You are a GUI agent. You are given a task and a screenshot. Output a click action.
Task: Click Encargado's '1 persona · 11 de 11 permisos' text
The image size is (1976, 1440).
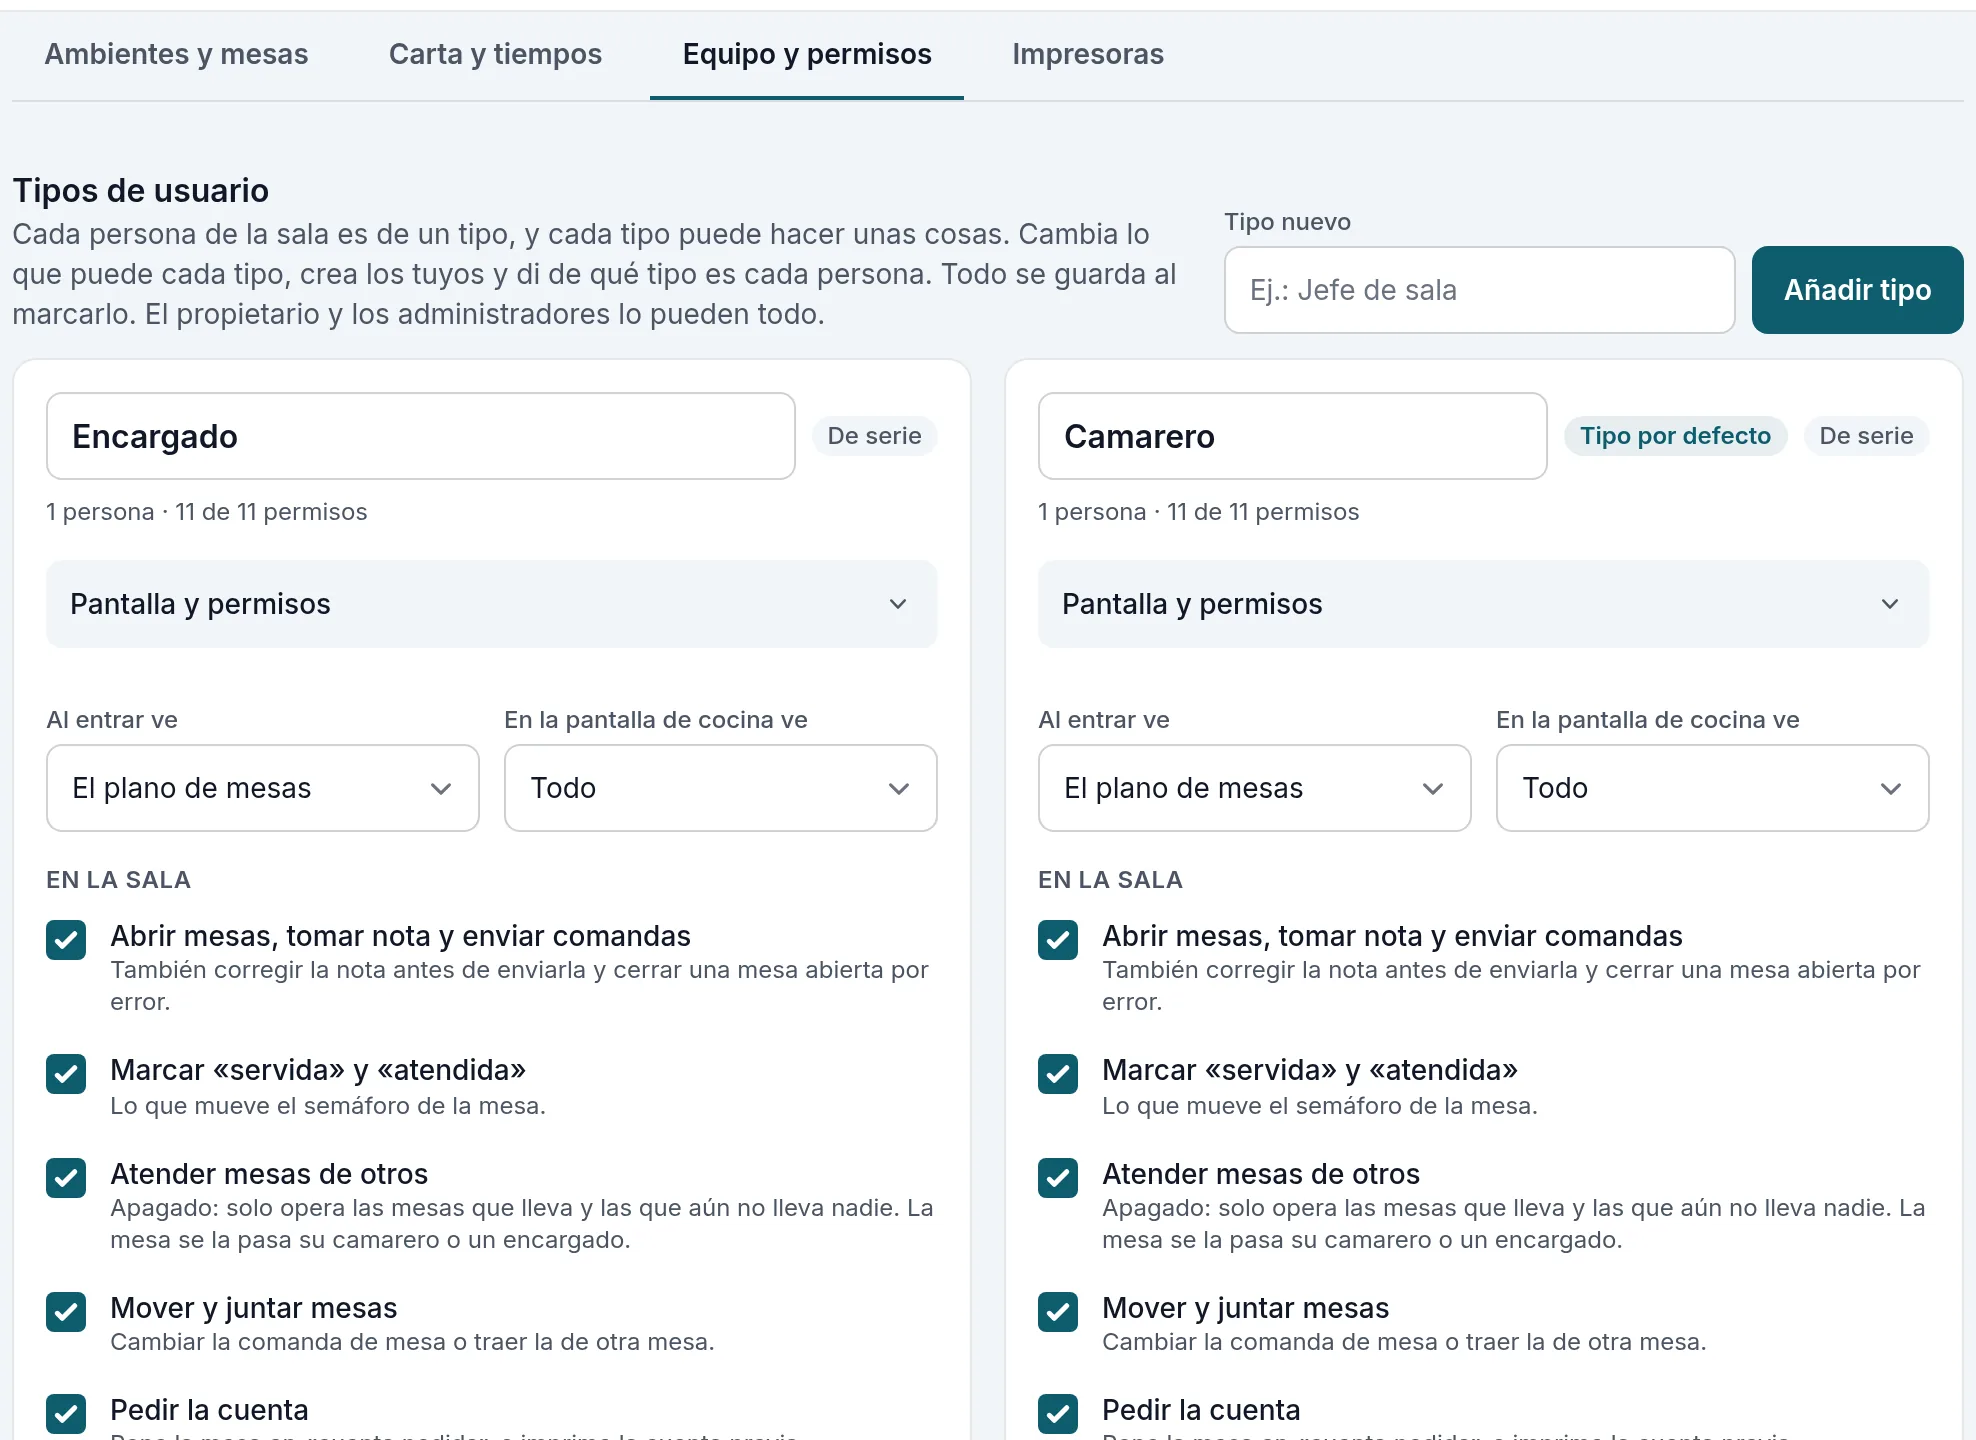coord(207,512)
